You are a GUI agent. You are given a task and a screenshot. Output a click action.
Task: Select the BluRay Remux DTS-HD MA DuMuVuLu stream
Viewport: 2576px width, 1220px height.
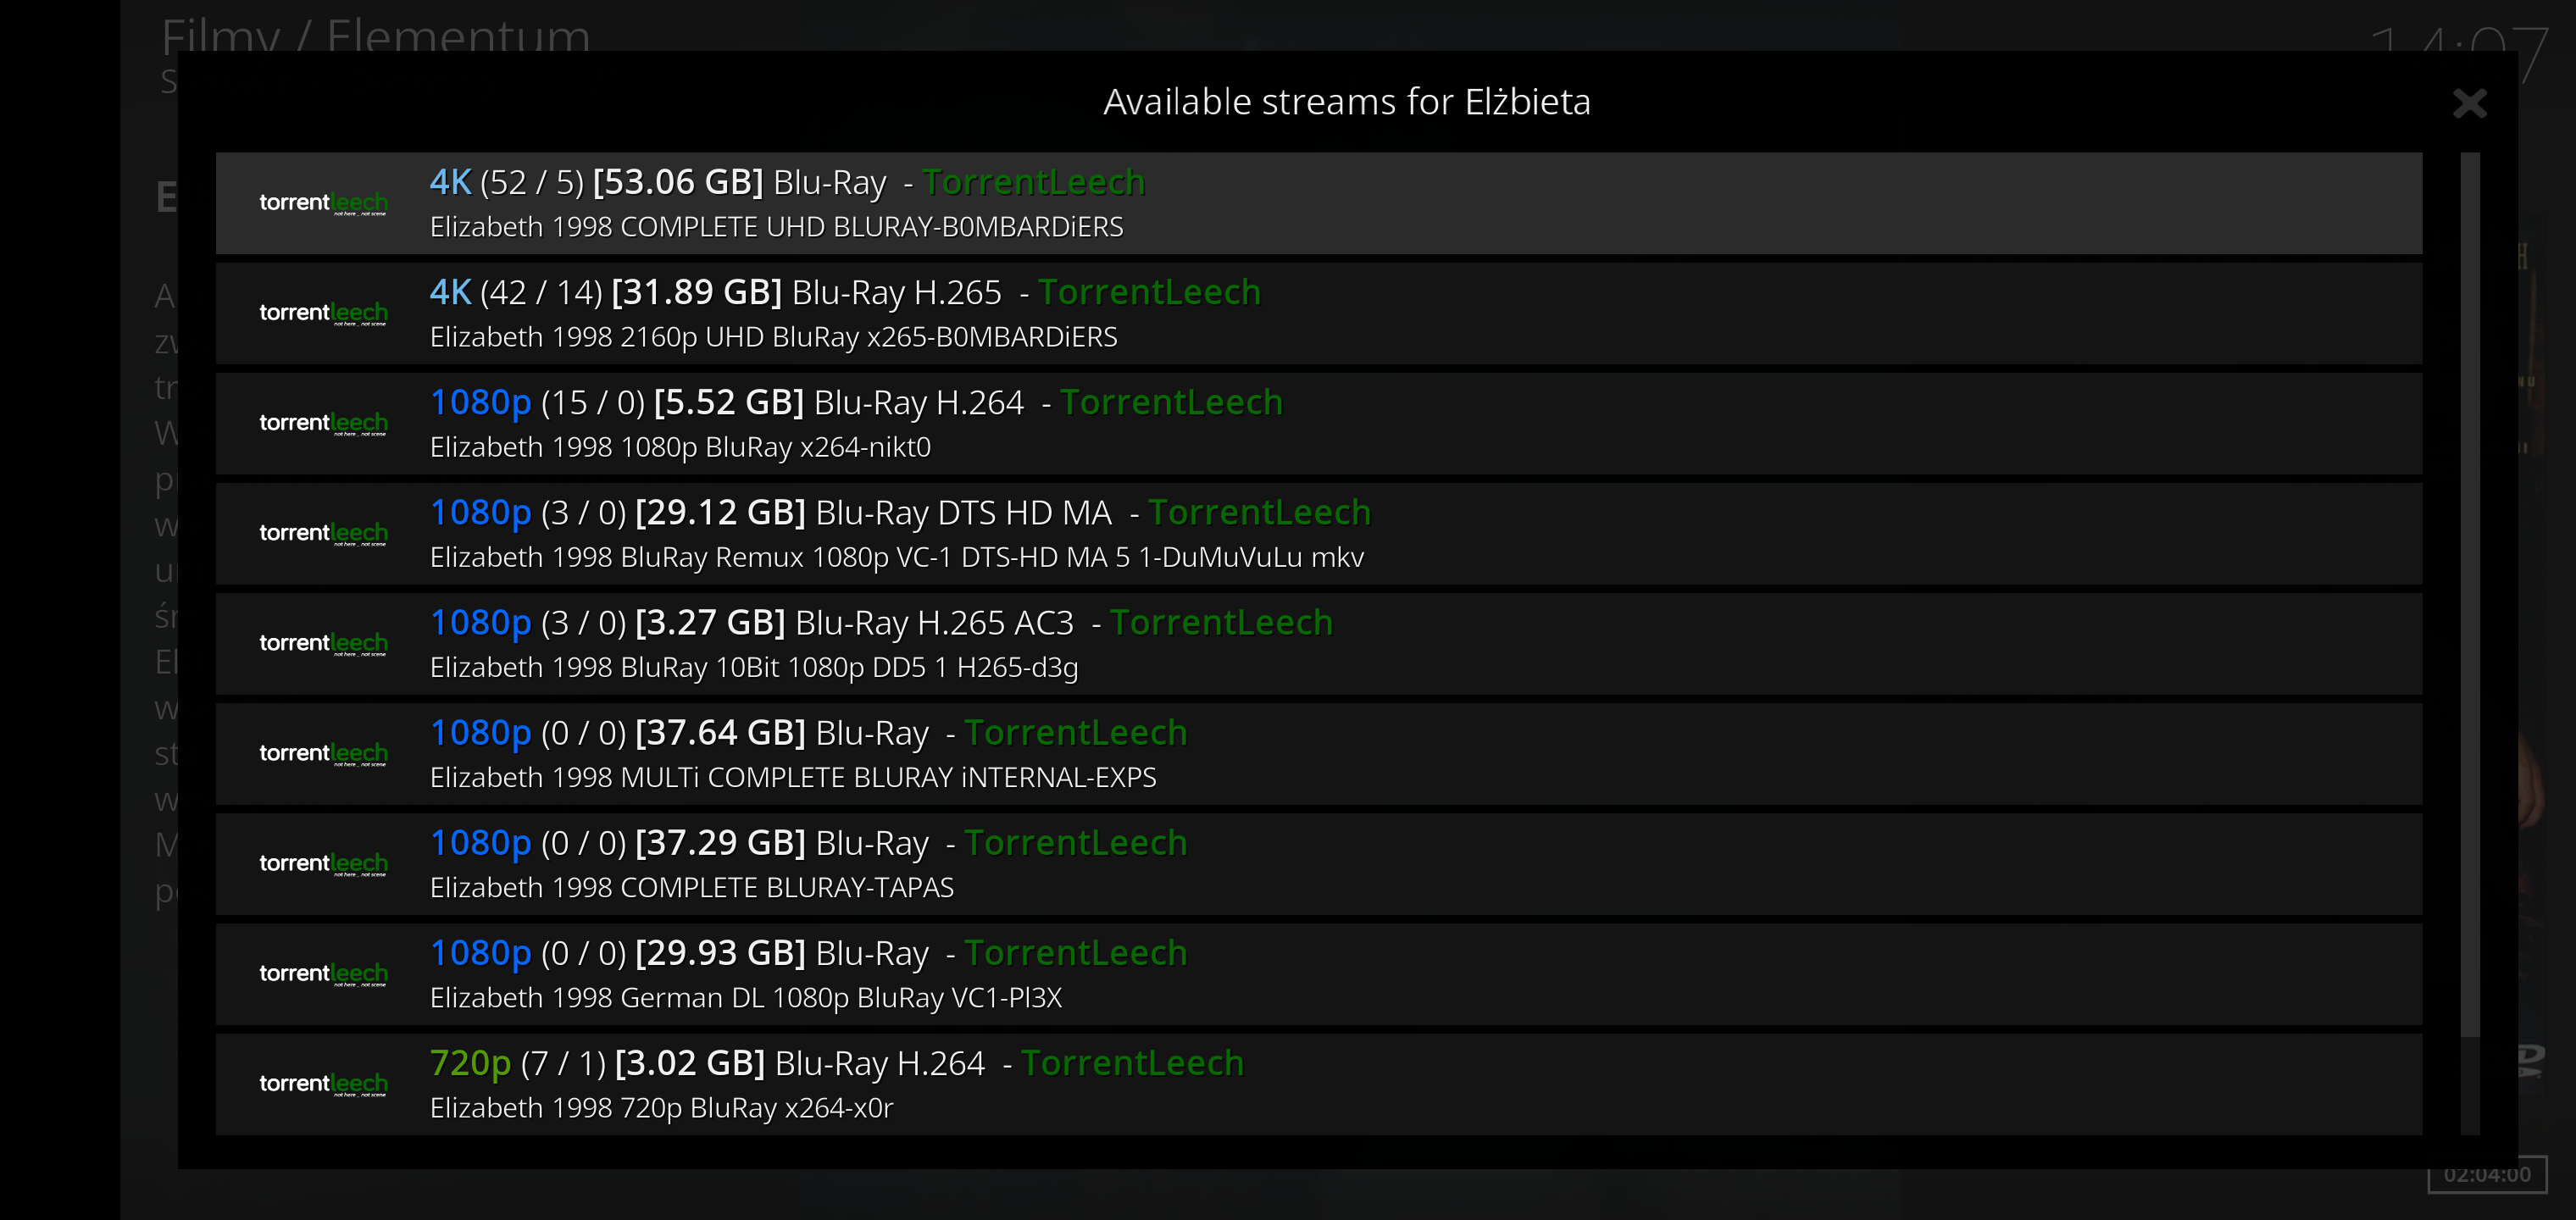(x=1318, y=533)
